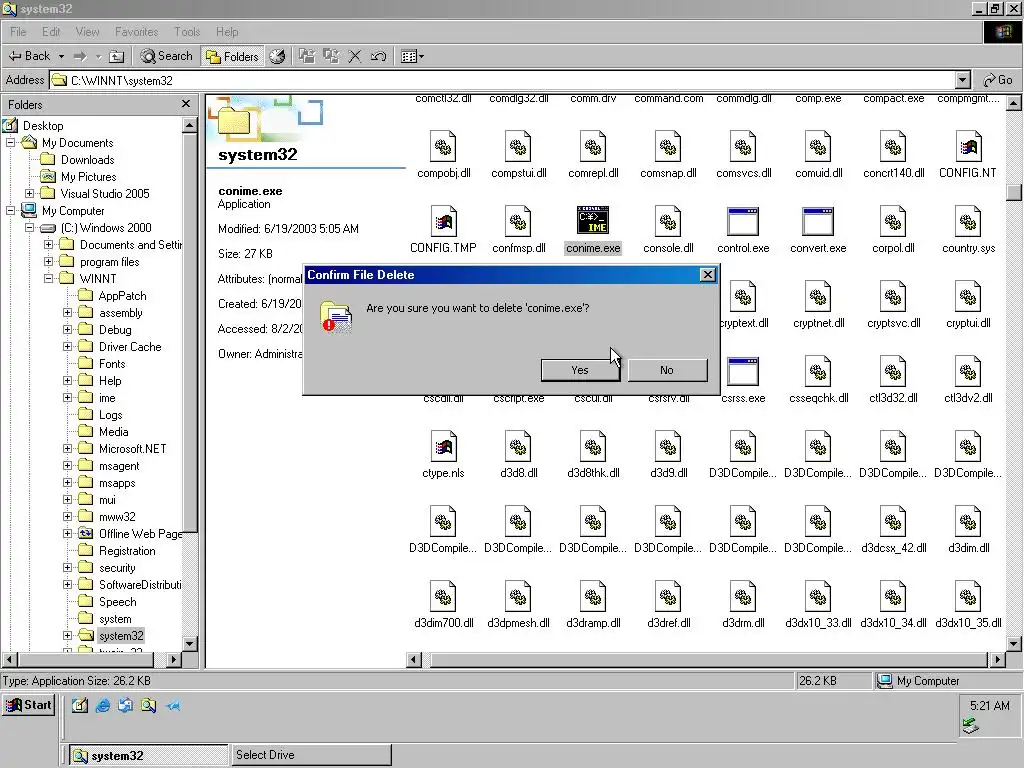Screen dimensions: 1024x768
Task: Open the Tools menu
Action: pyautogui.click(x=187, y=31)
